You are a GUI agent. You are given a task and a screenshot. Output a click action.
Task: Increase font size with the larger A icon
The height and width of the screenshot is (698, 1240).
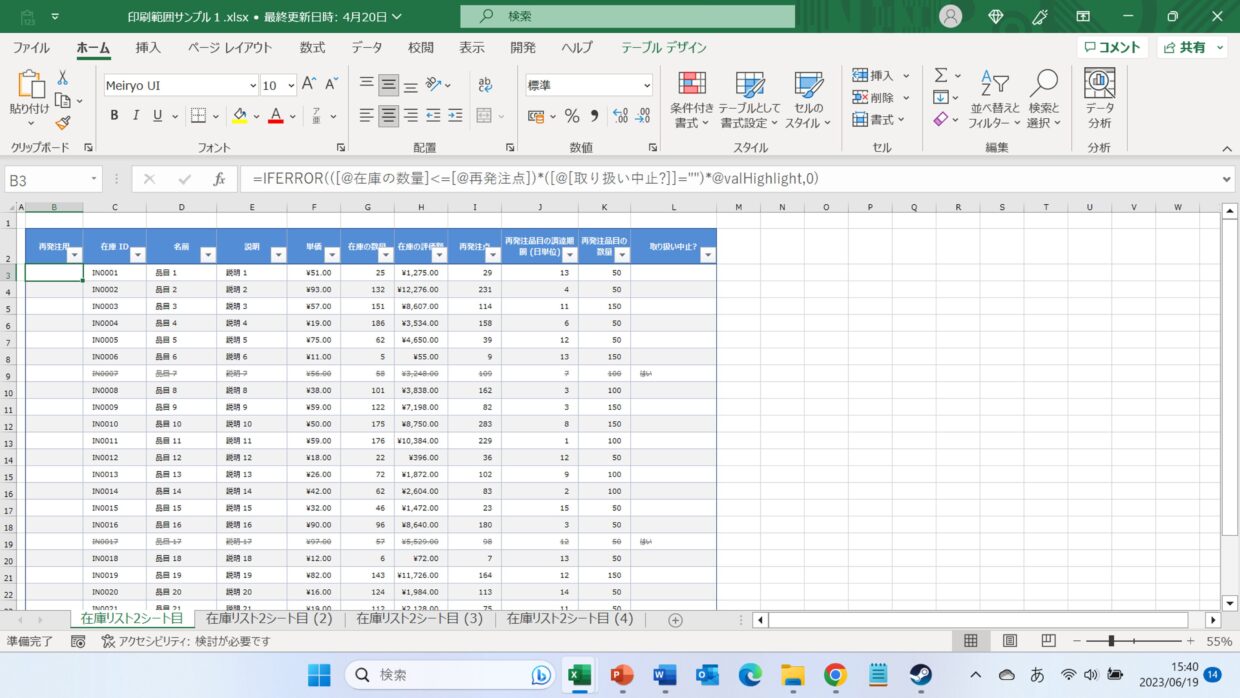point(308,85)
